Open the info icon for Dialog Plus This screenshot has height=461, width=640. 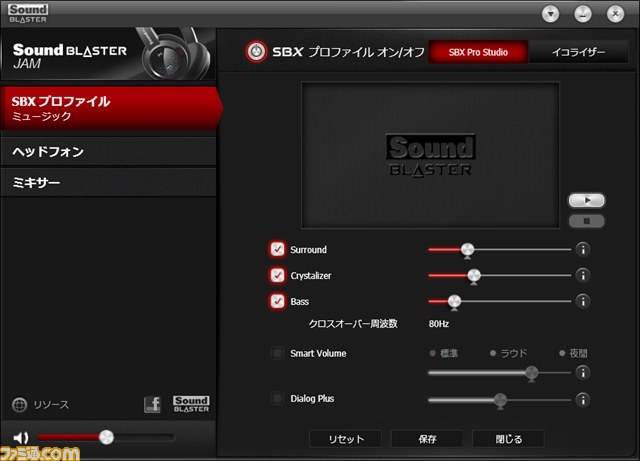(x=582, y=399)
